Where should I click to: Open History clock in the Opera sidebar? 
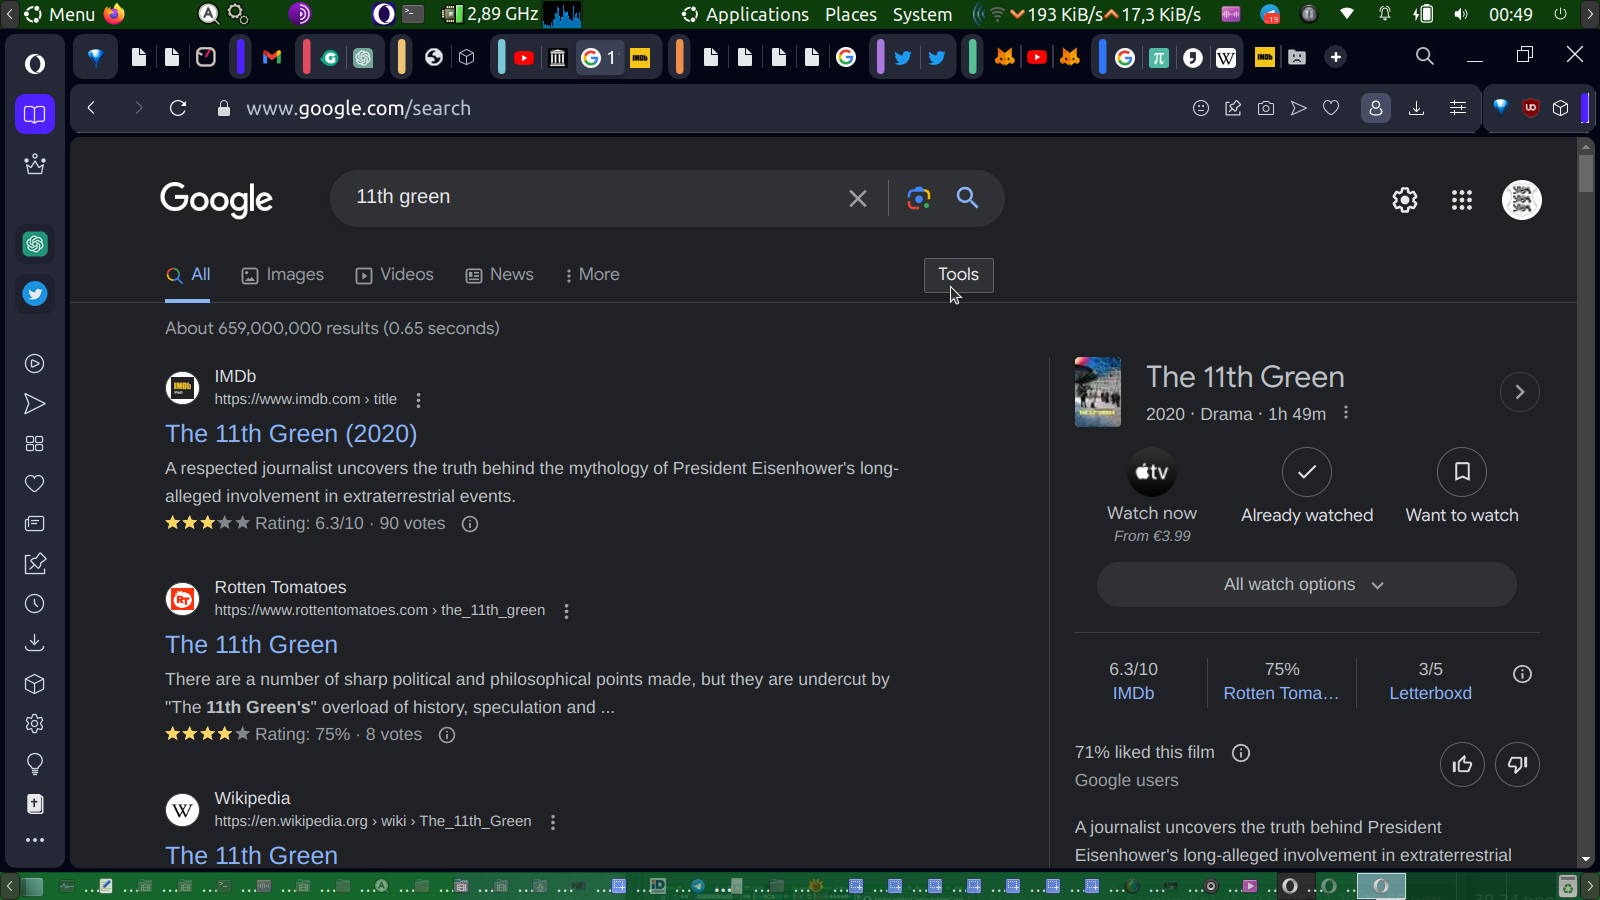click(x=35, y=604)
